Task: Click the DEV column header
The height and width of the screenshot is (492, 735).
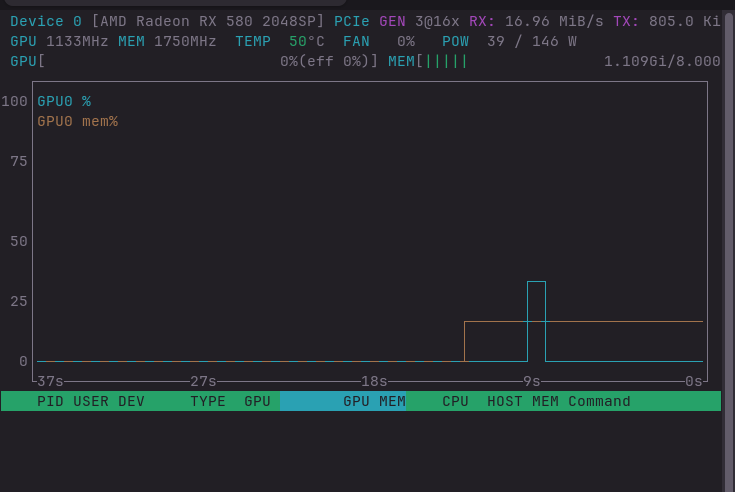Action: pos(132,402)
